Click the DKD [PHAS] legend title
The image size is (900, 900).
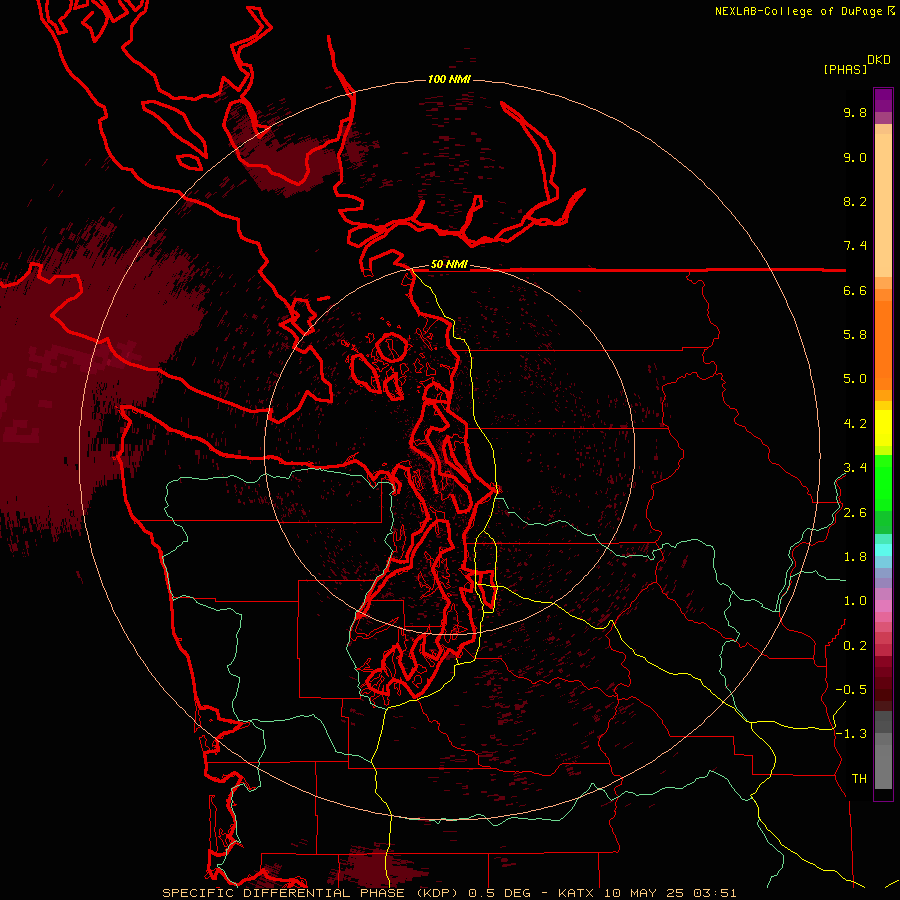(856, 65)
